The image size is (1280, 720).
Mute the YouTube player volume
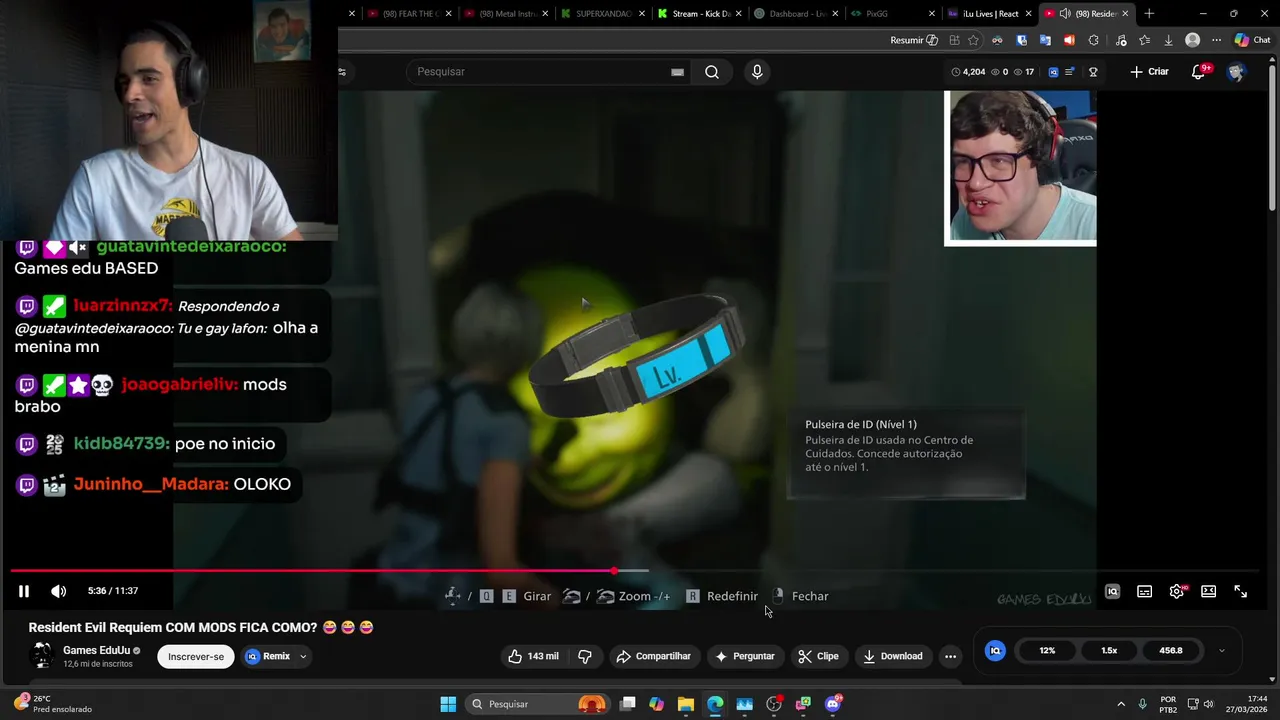pos(59,591)
